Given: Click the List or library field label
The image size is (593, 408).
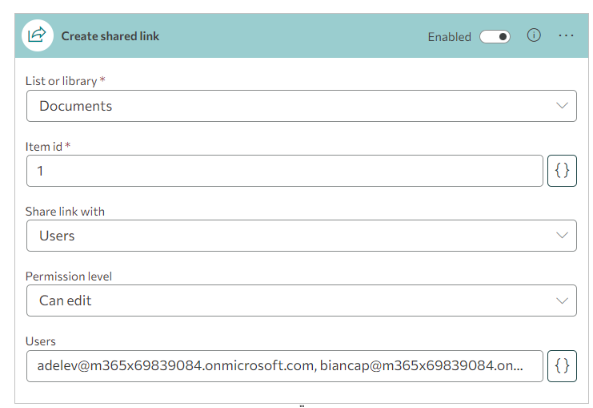Looking at the screenshot, I should pyautogui.click(x=61, y=81).
